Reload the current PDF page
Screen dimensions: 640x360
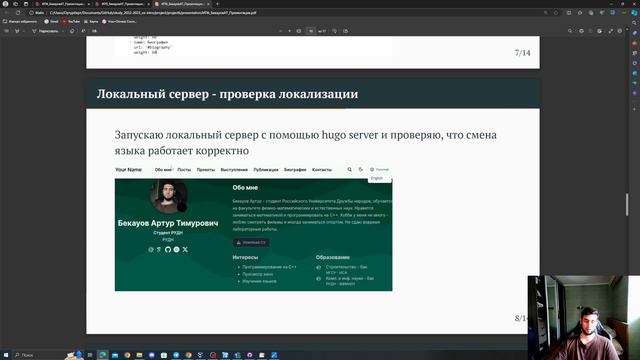click(x=18, y=13)
